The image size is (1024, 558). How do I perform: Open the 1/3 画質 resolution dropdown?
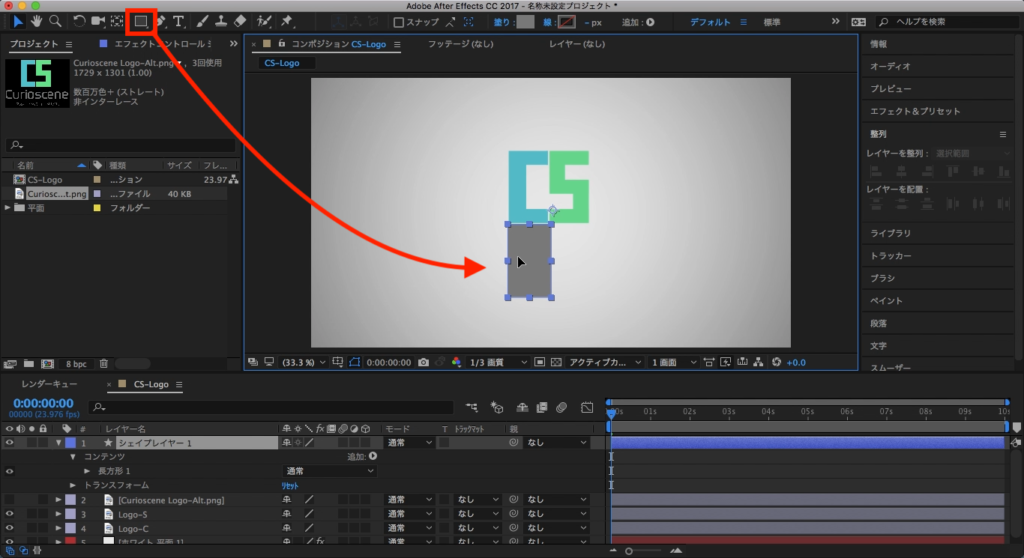[498, 362]
